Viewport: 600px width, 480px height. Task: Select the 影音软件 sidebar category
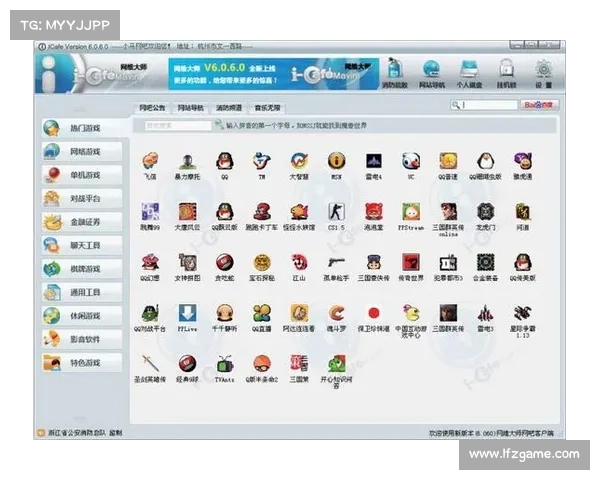pyautogui.click(x=82, y=339)
